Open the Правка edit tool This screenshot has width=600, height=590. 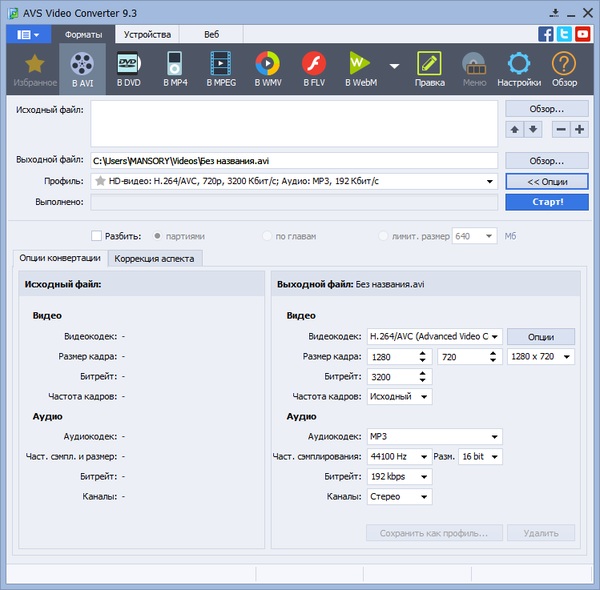coord(430,68)
